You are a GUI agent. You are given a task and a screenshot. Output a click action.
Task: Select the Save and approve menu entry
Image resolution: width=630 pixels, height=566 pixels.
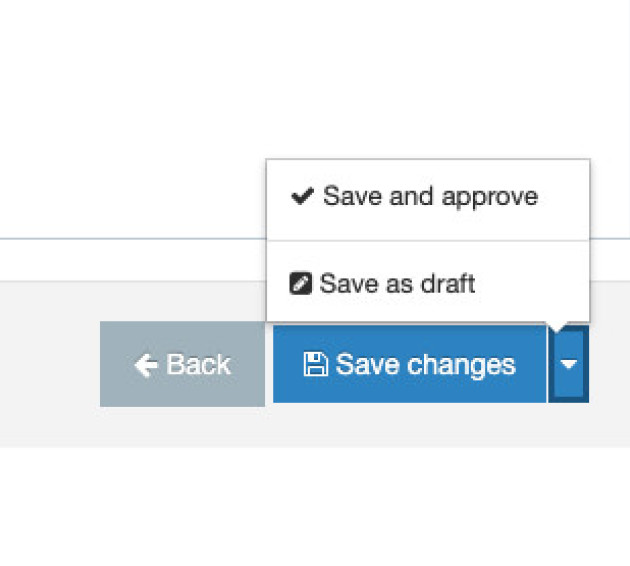[428, 197]
